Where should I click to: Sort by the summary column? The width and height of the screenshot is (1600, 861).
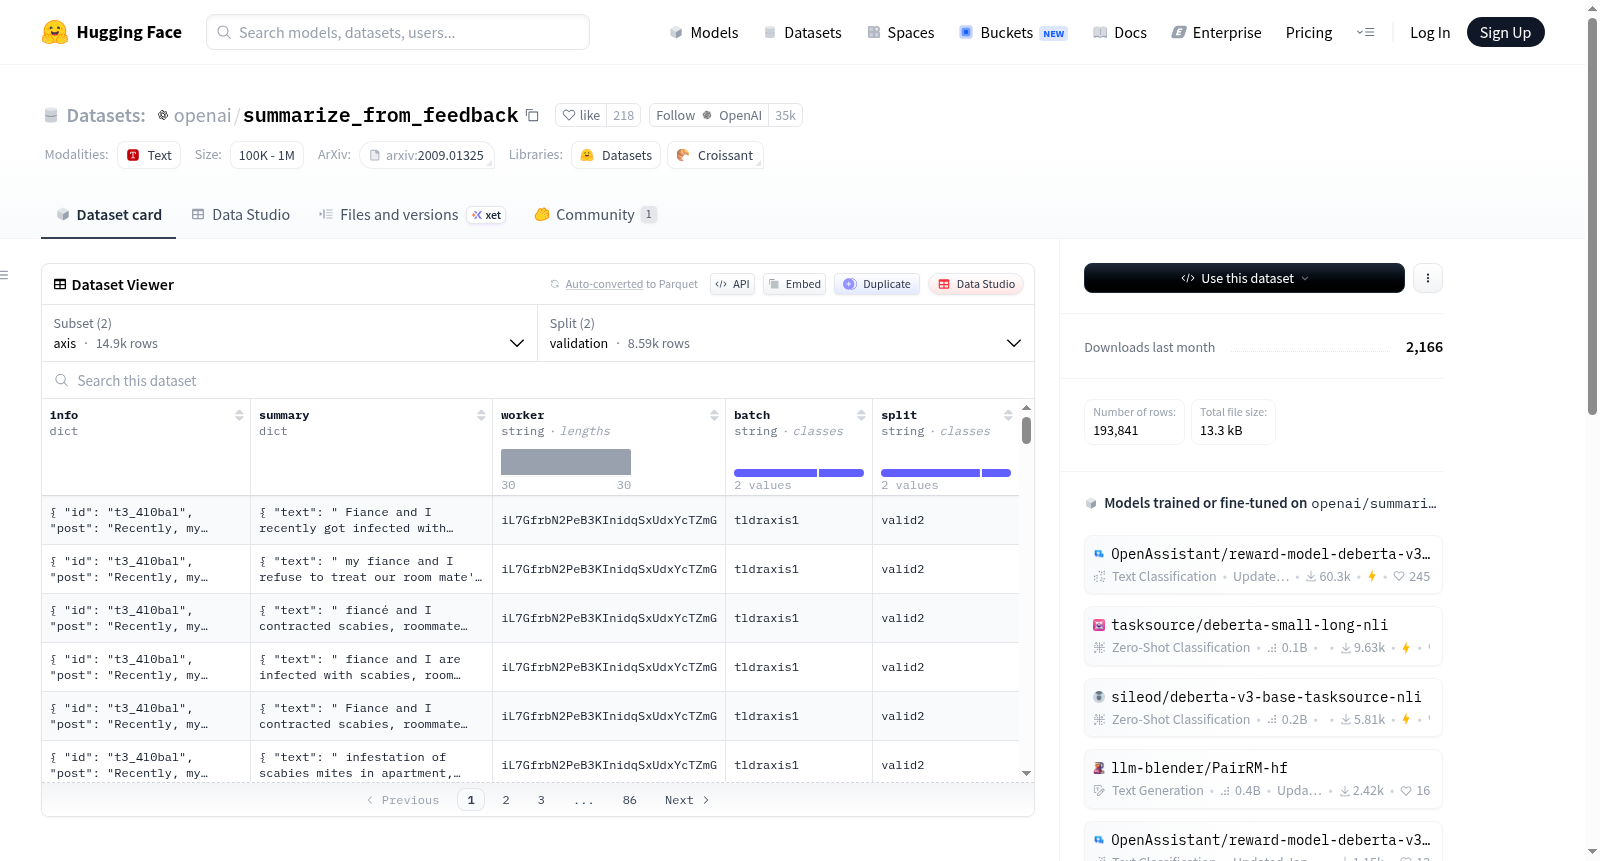click(481, 415)
